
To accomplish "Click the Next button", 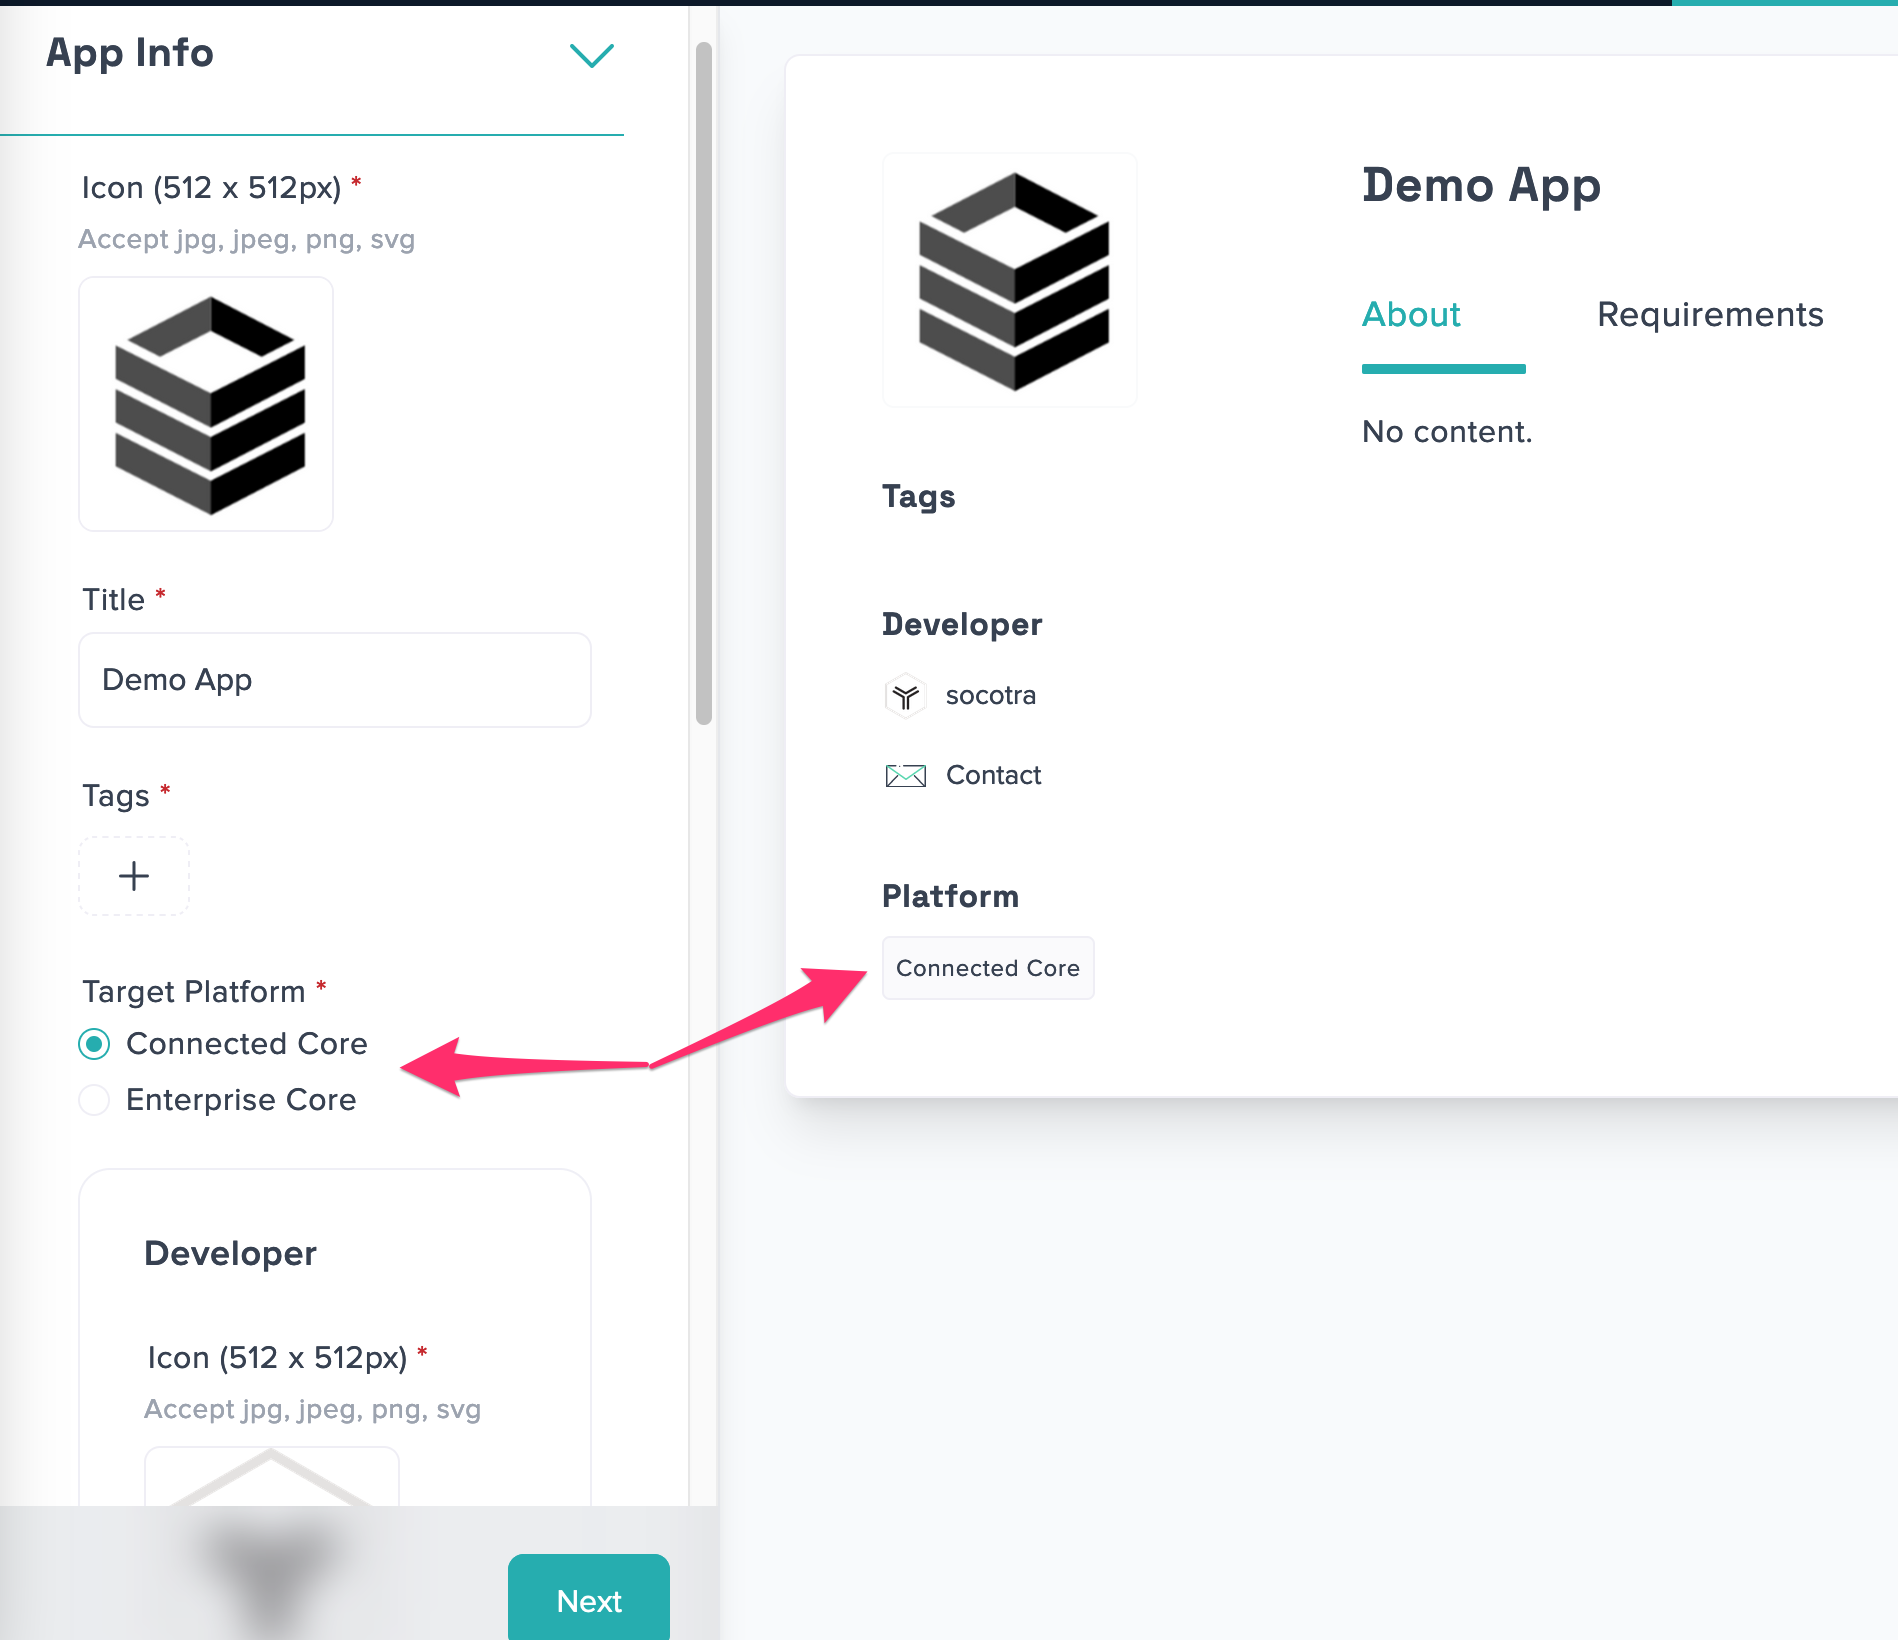I will point(589,1599).
